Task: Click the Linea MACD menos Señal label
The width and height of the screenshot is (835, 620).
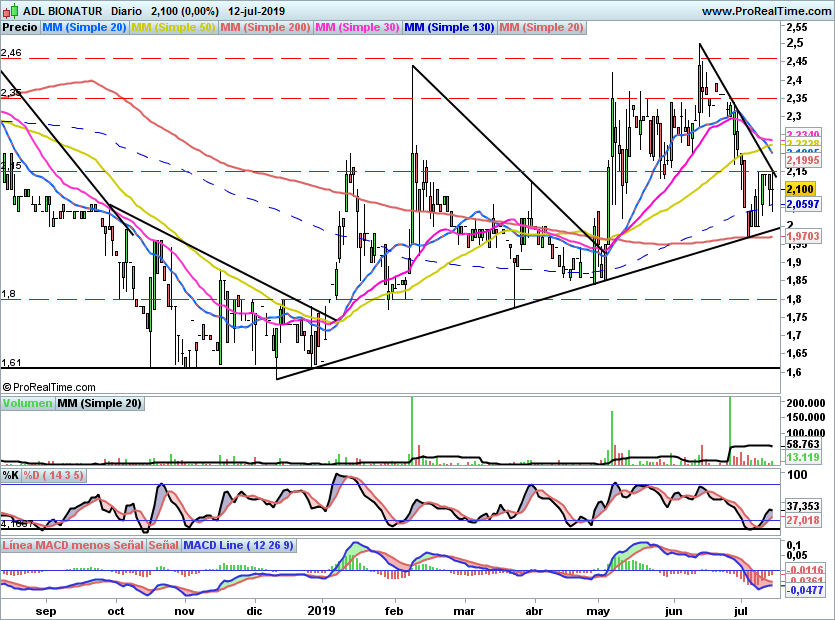Action: tap(73, 546)
